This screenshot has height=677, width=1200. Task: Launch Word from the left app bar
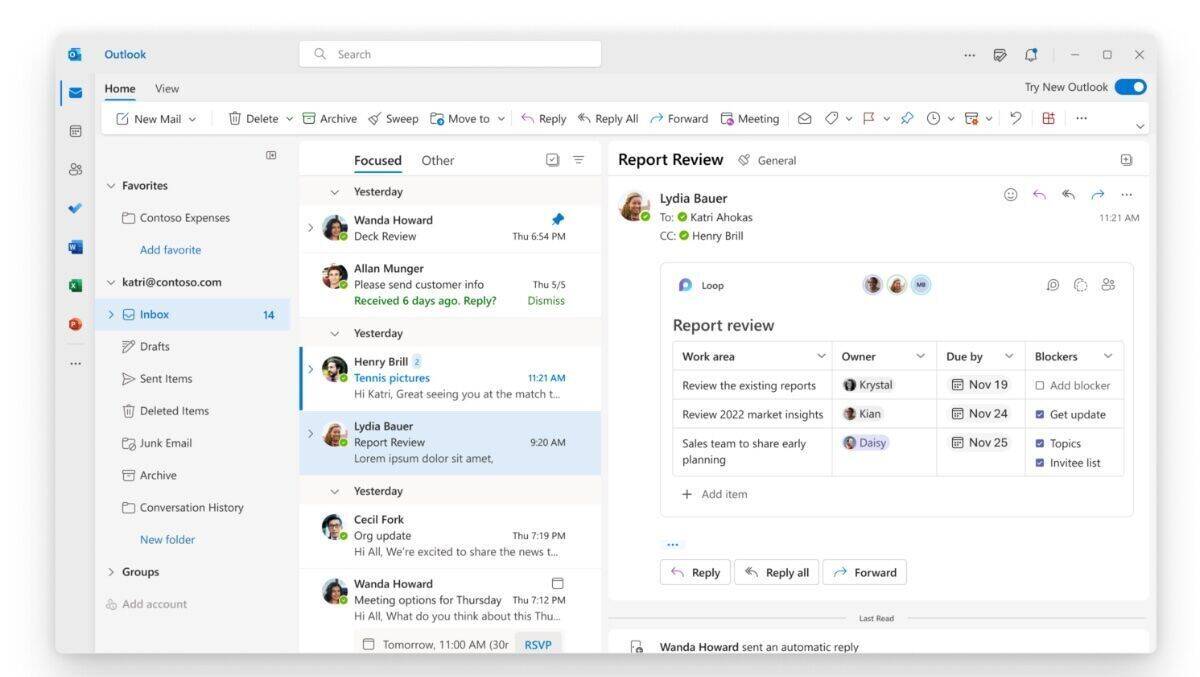(x=75, y=247)
